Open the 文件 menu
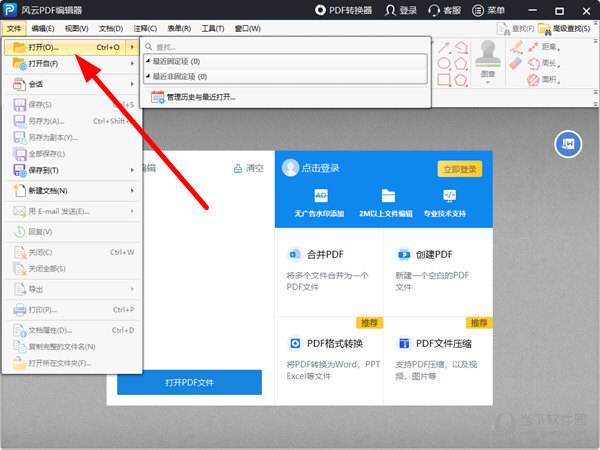This screenshot has height=450, width=600. point(14,29)
